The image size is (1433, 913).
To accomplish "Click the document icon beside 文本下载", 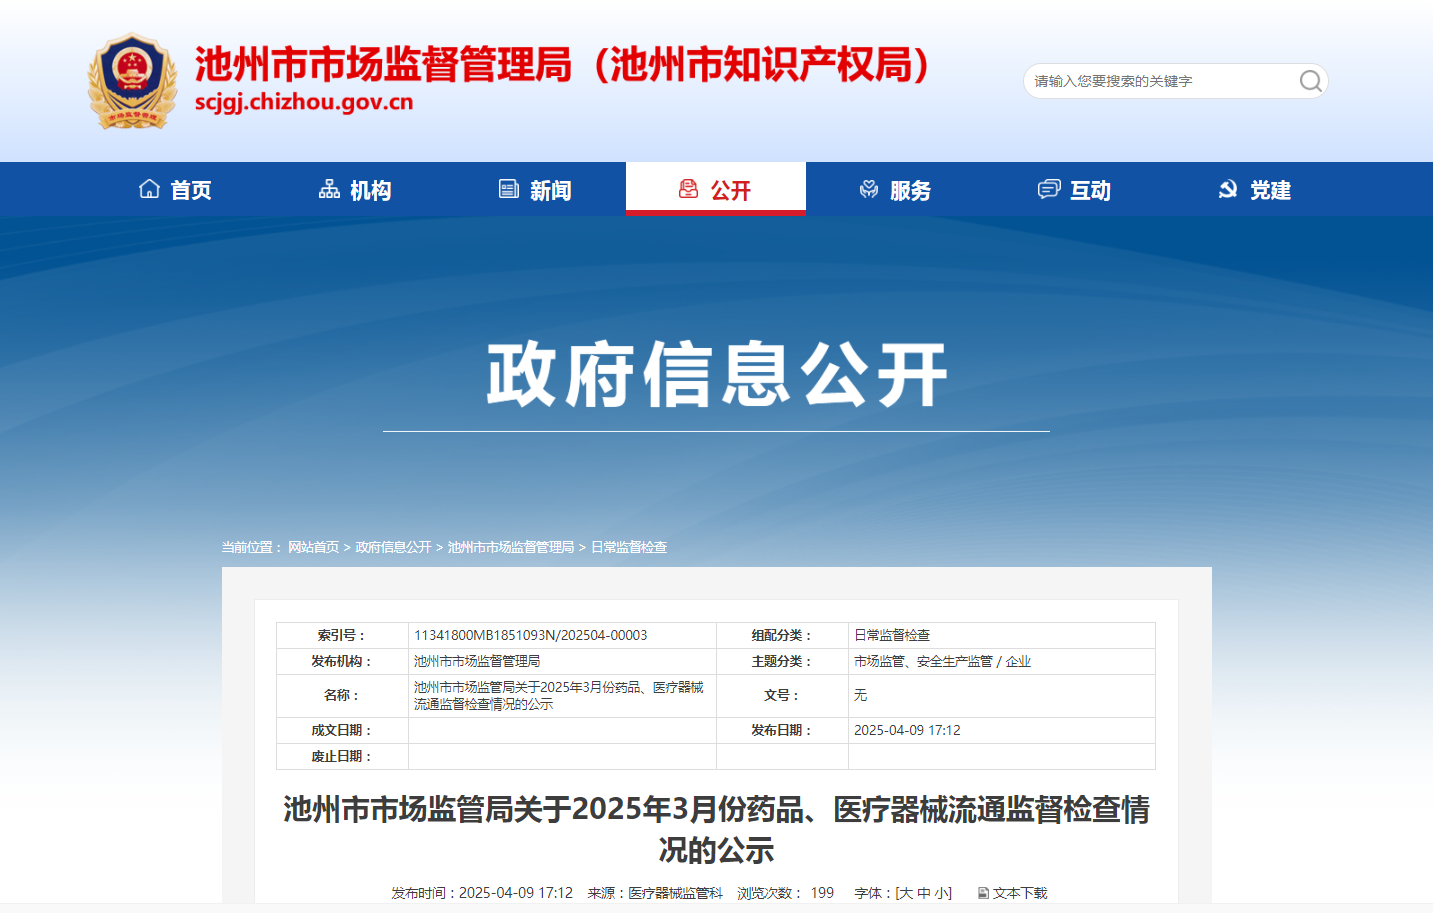I will (983, 893).
